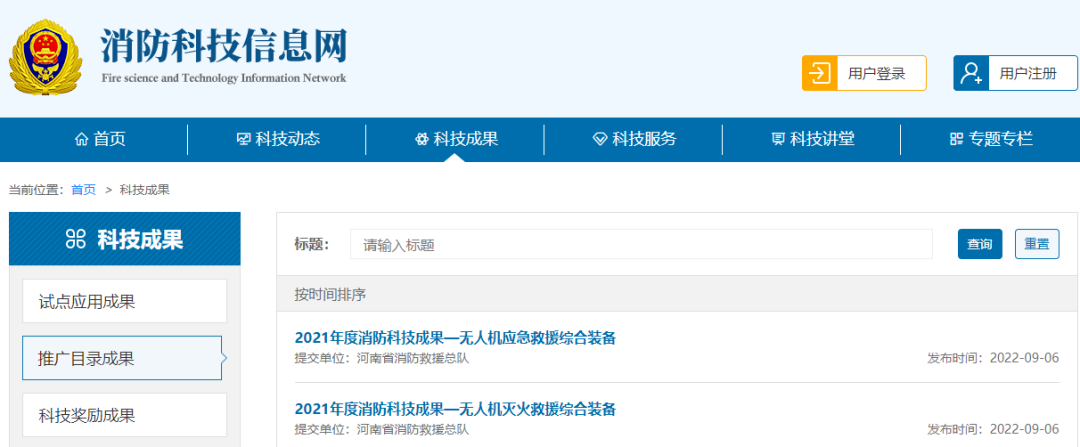Click the orange login arrow icon

tap(819, 73)
